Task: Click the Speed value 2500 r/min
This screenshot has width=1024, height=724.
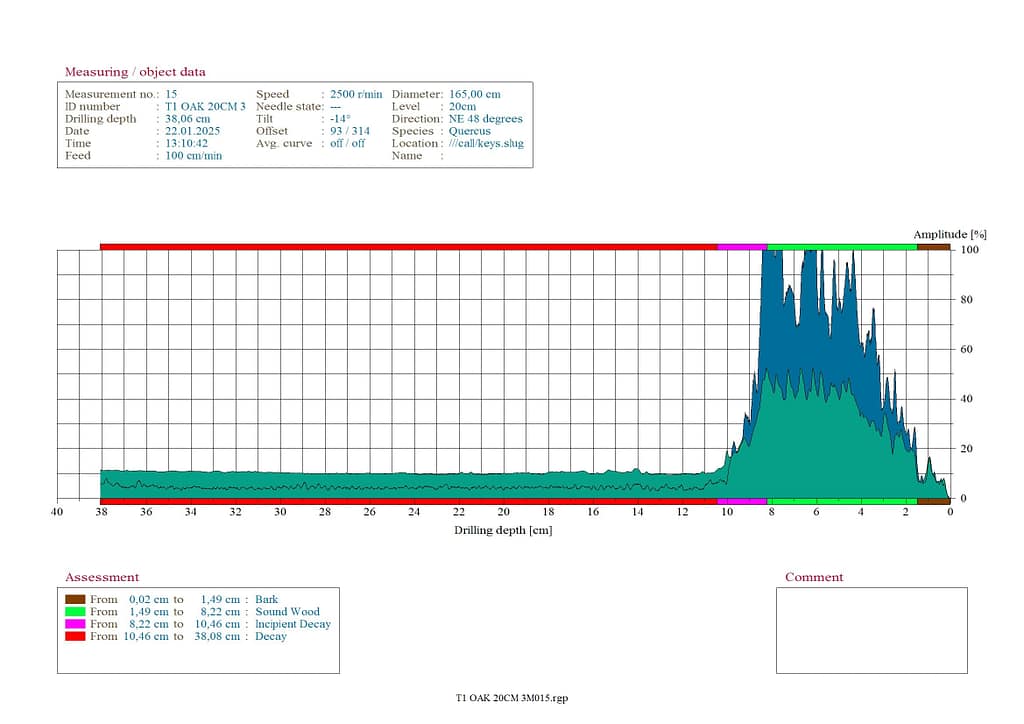Action: 356,94
